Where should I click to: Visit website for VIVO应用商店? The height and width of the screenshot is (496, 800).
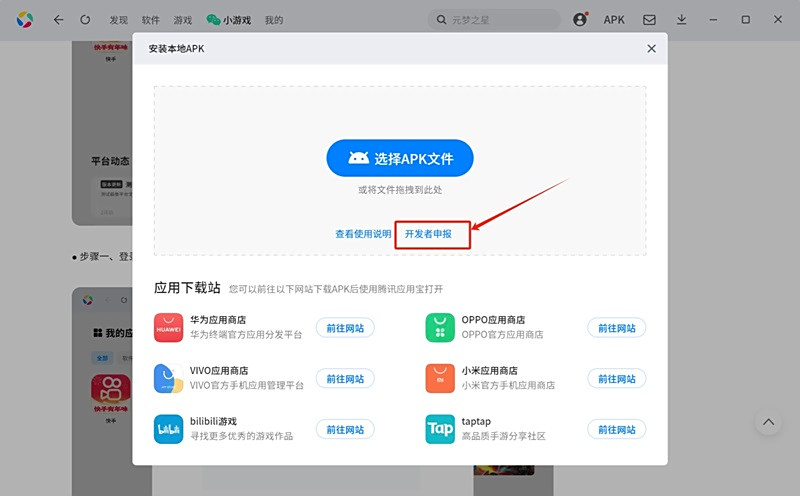click(345, 379)
